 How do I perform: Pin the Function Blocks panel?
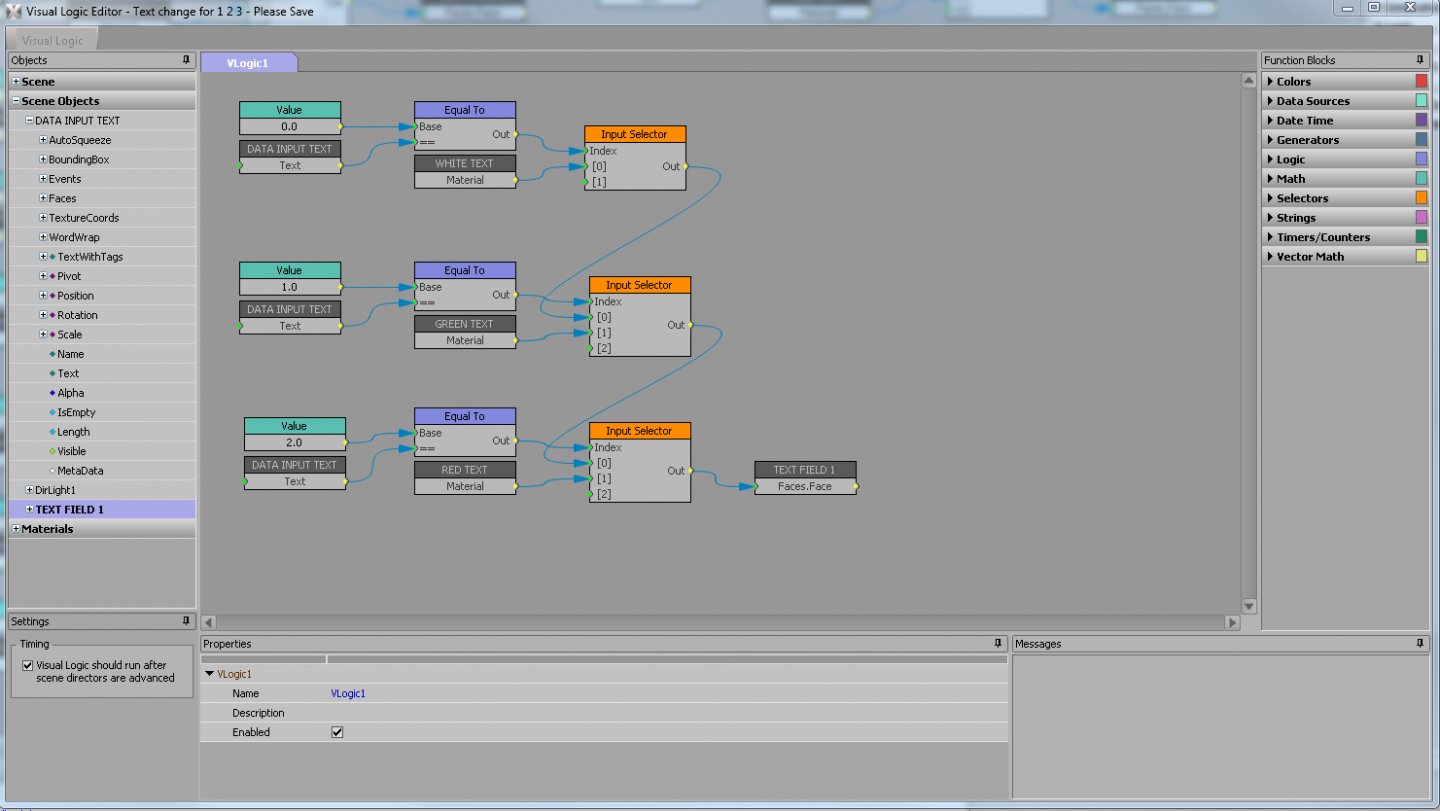(1420, 60)
